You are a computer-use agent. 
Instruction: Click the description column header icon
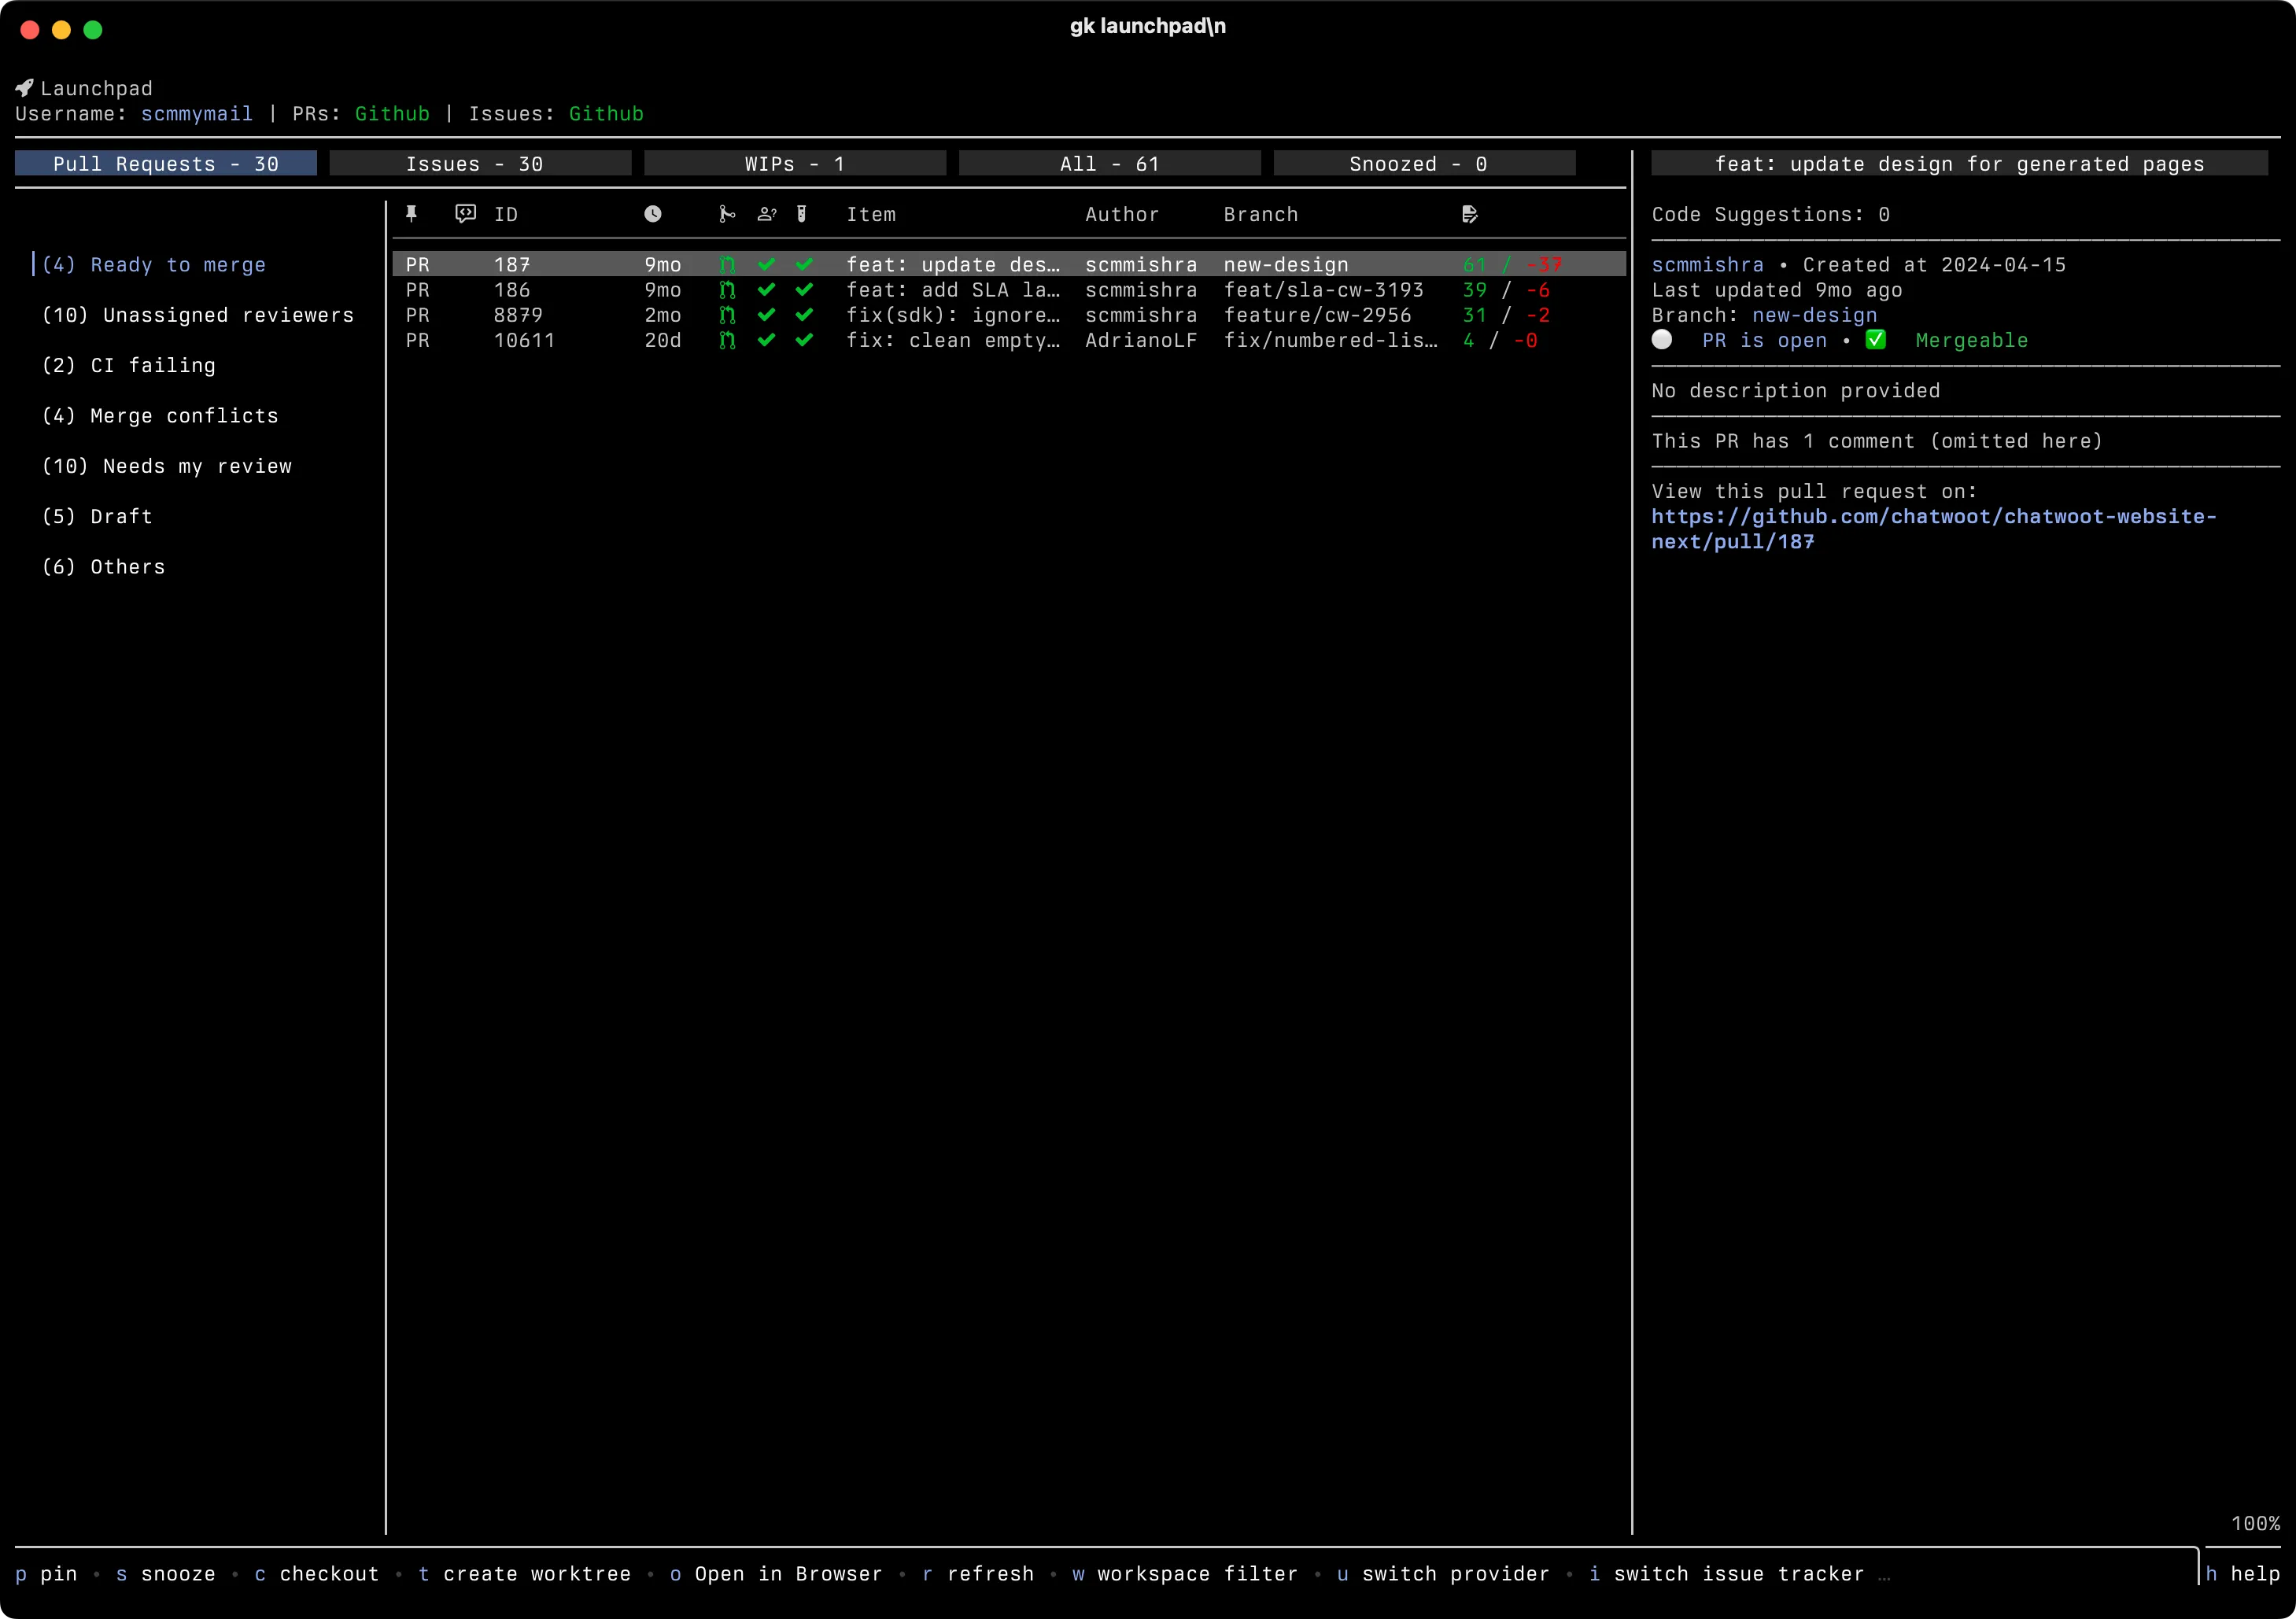coord(1469,213)
